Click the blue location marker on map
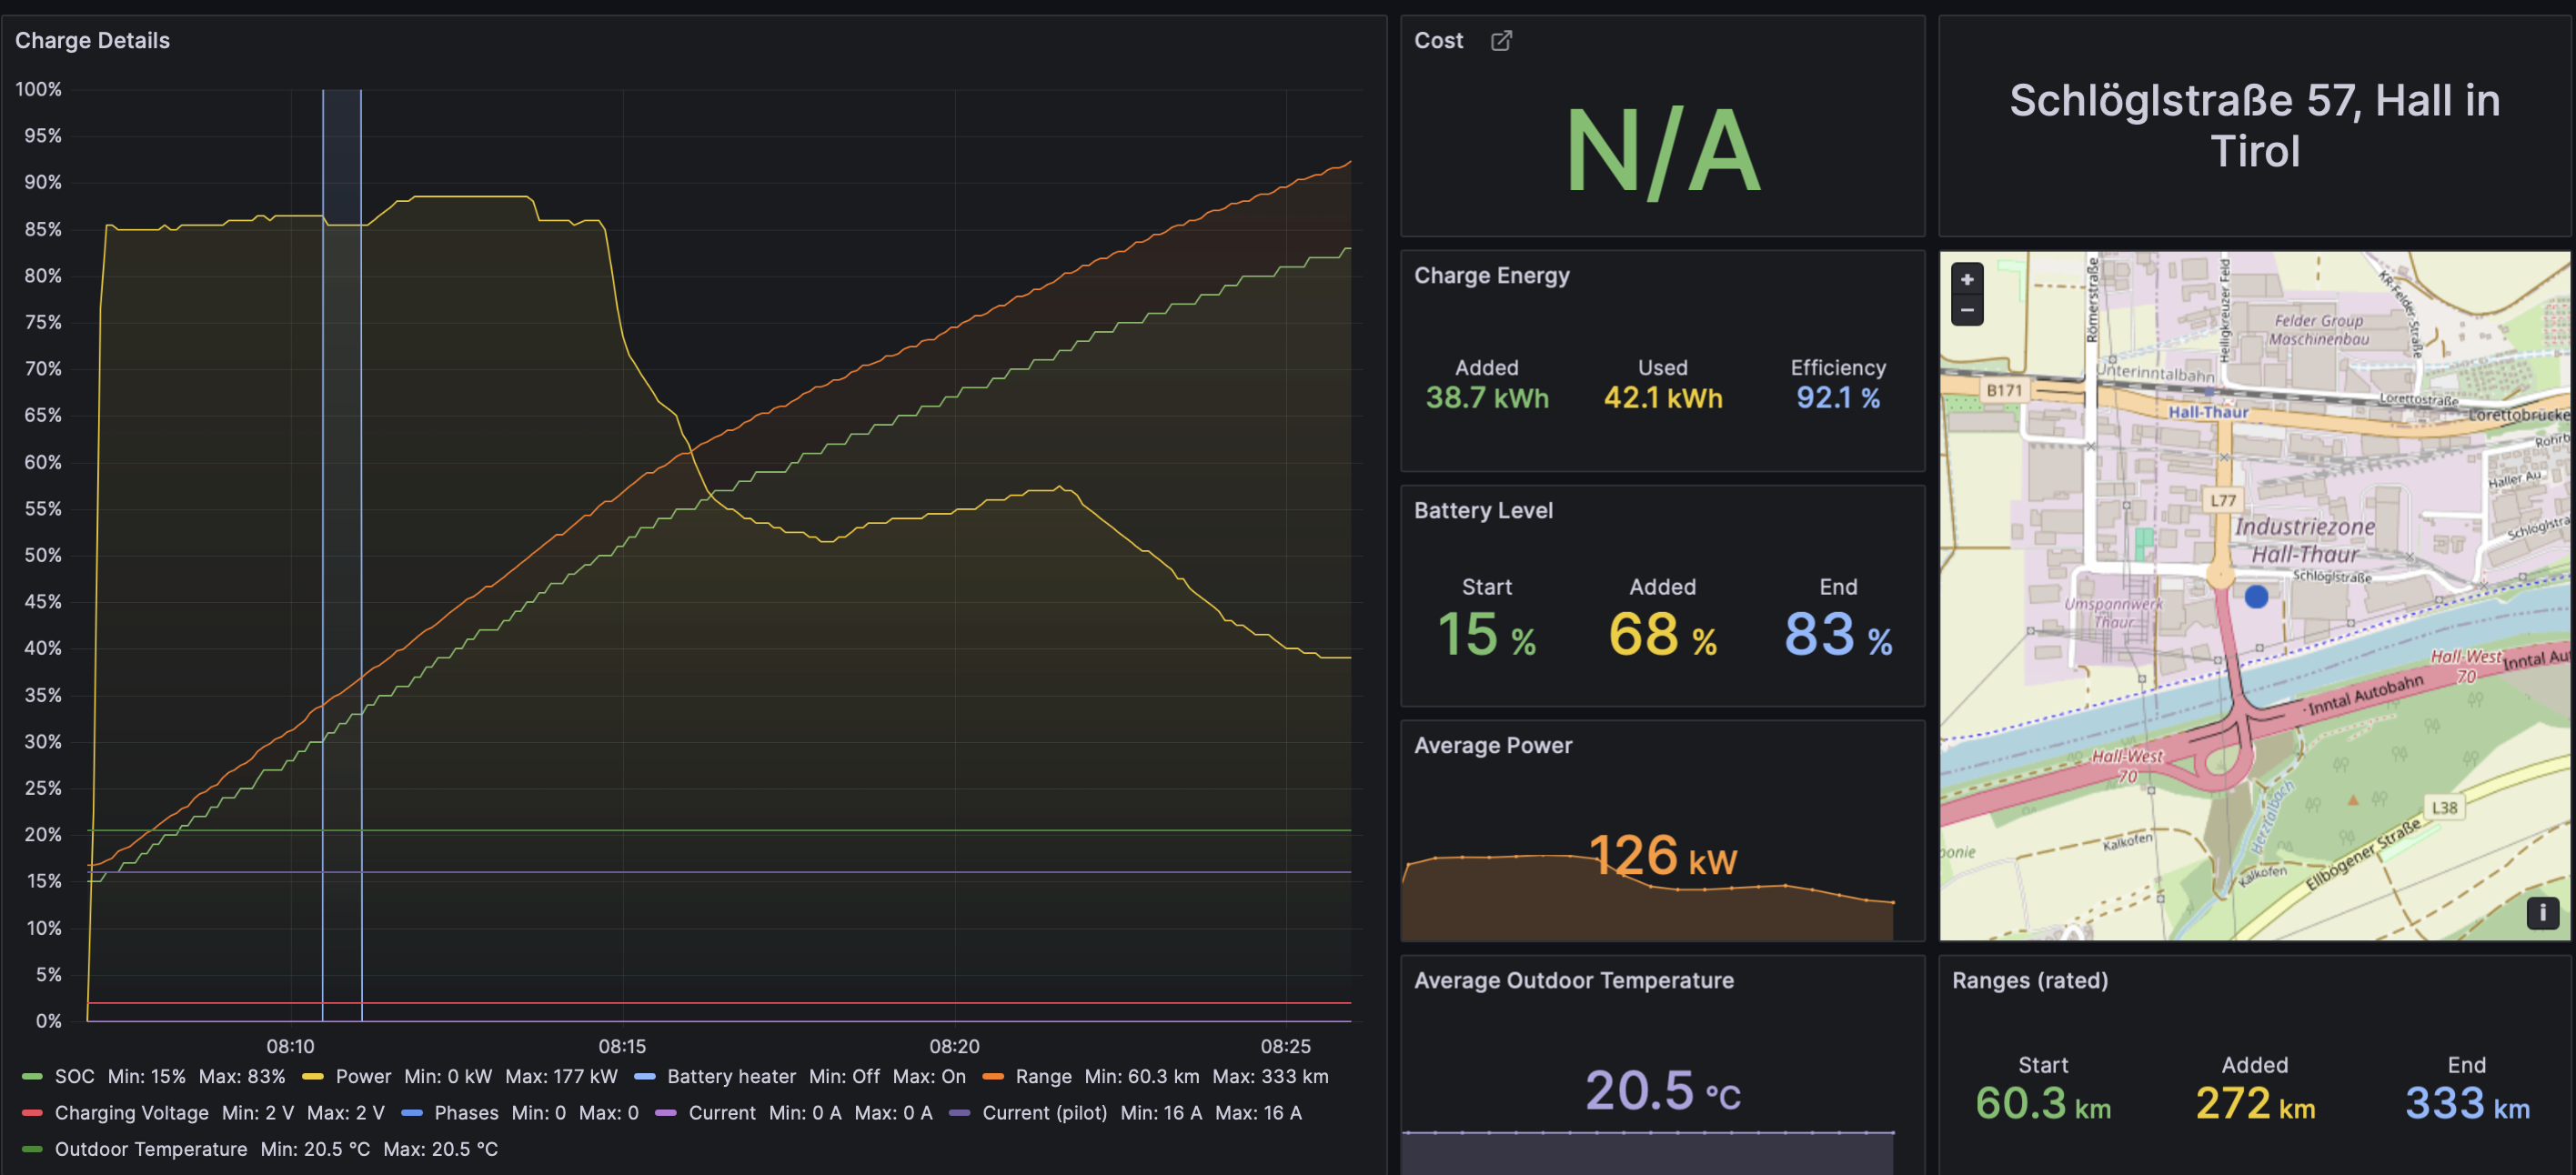Viewport: 2576px width, 1175px height. pyautogui.click(x=2256, y=597)
